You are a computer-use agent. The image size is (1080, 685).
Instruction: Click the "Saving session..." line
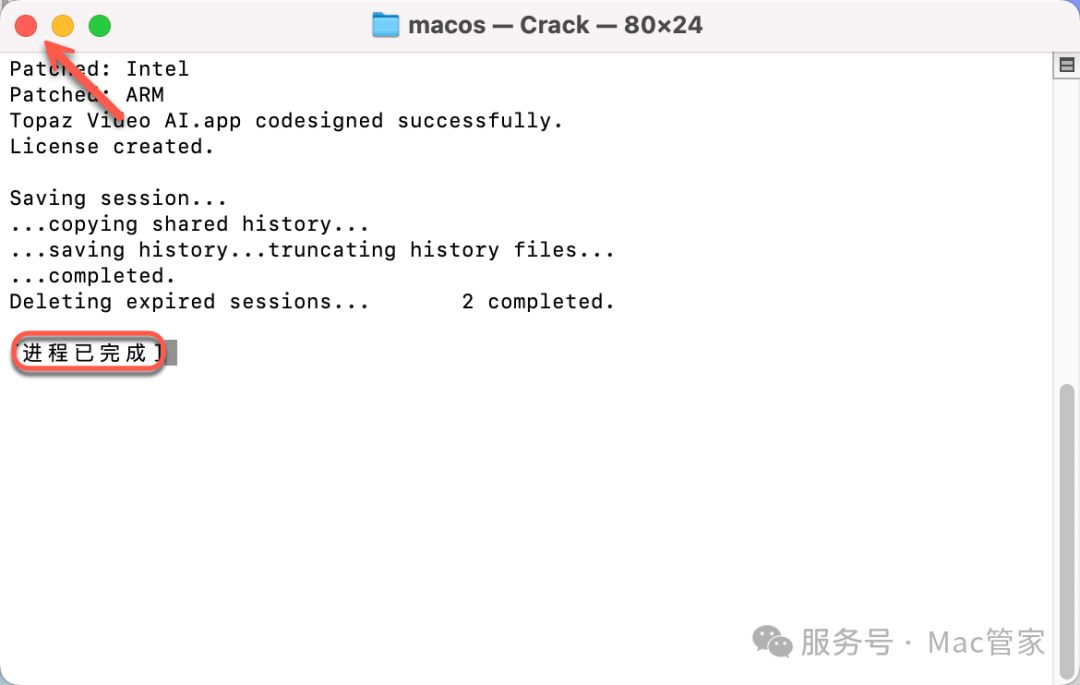pos(118,198)
